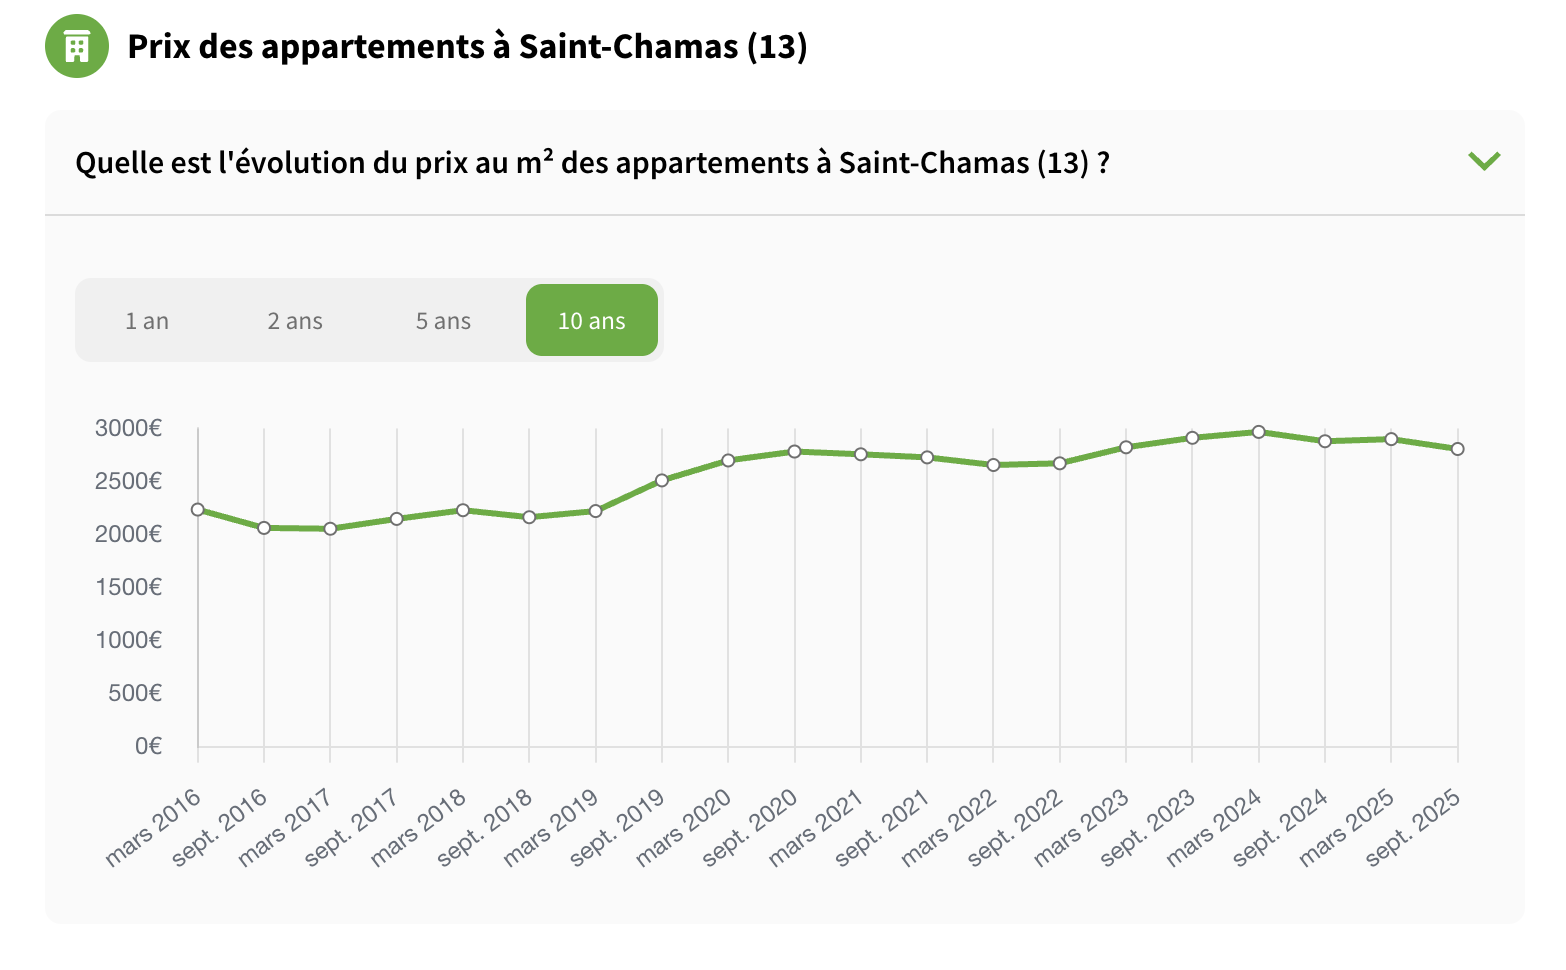This screenshot has width=1566, height=970.
Task: Click the mars 2022 chart marker
Action: click(x=993, y=465)
